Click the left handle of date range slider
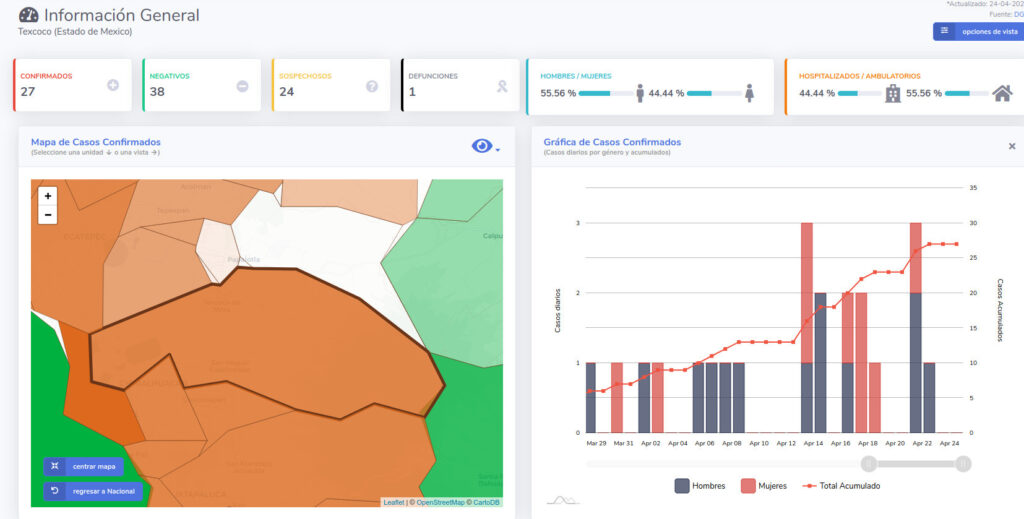Screen dimensions: 1024x519 point(869,463)
